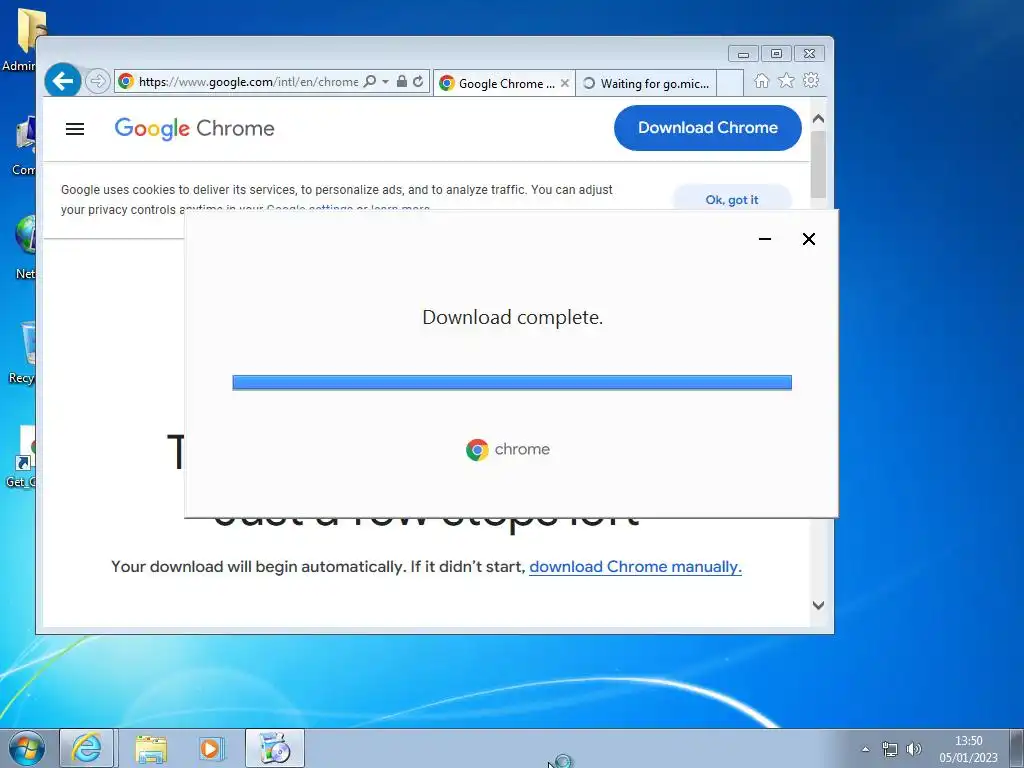Click the chrome logo in installer

[x=508, y=449]
